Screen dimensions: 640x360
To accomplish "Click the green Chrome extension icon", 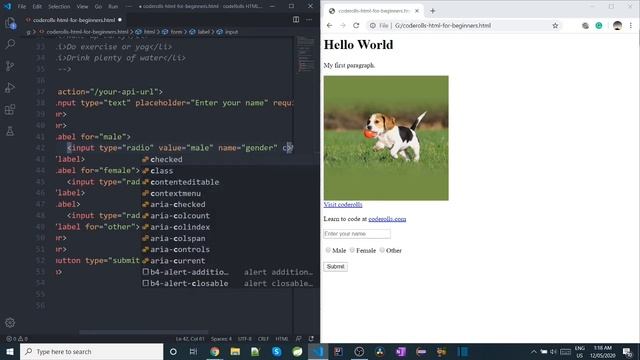I will click(599, 25).
